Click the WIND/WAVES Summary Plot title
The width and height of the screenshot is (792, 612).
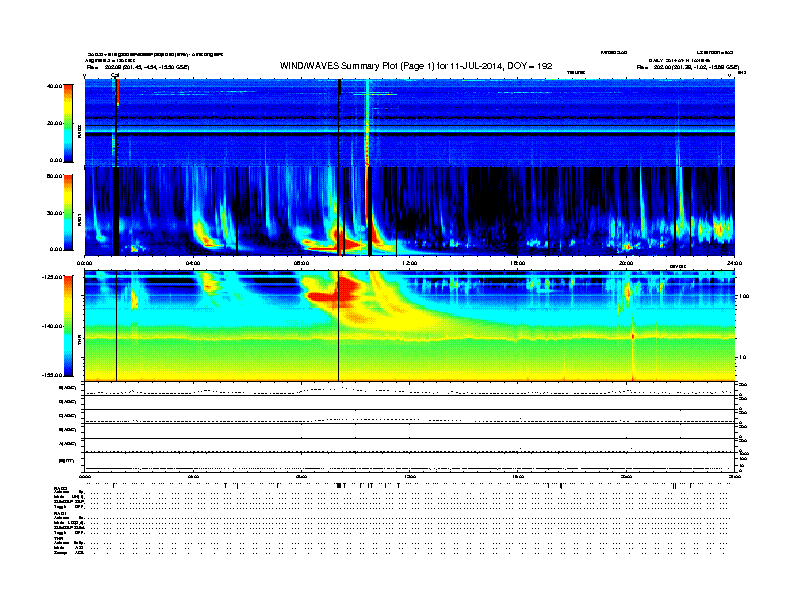(x=416, y=66)
